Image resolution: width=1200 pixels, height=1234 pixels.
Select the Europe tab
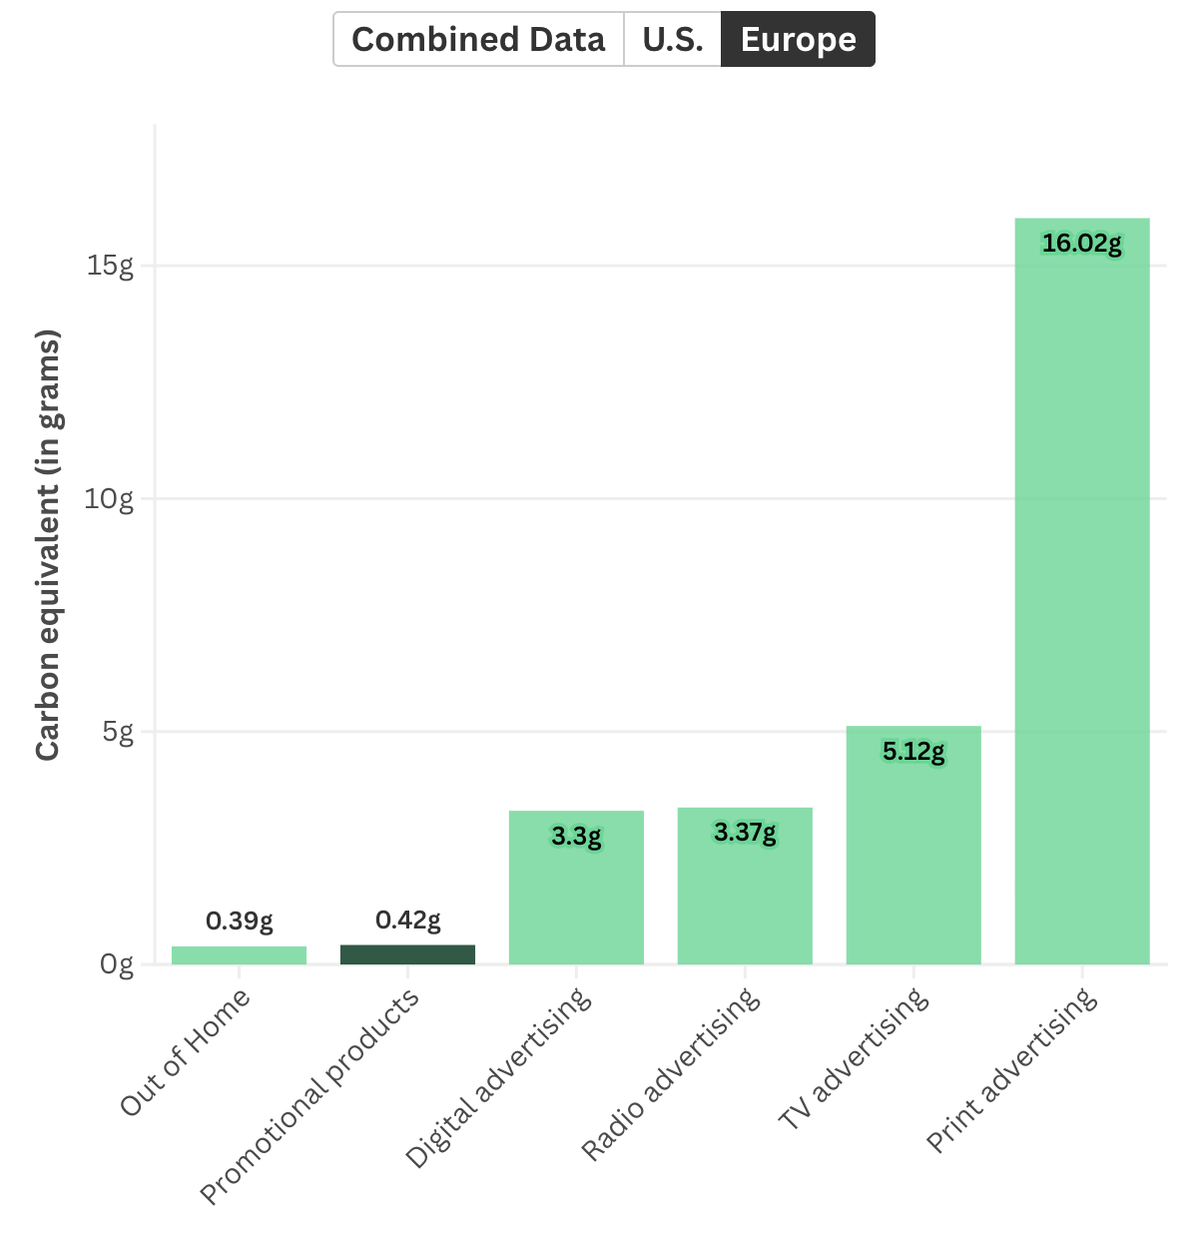[x=798, y=39]
